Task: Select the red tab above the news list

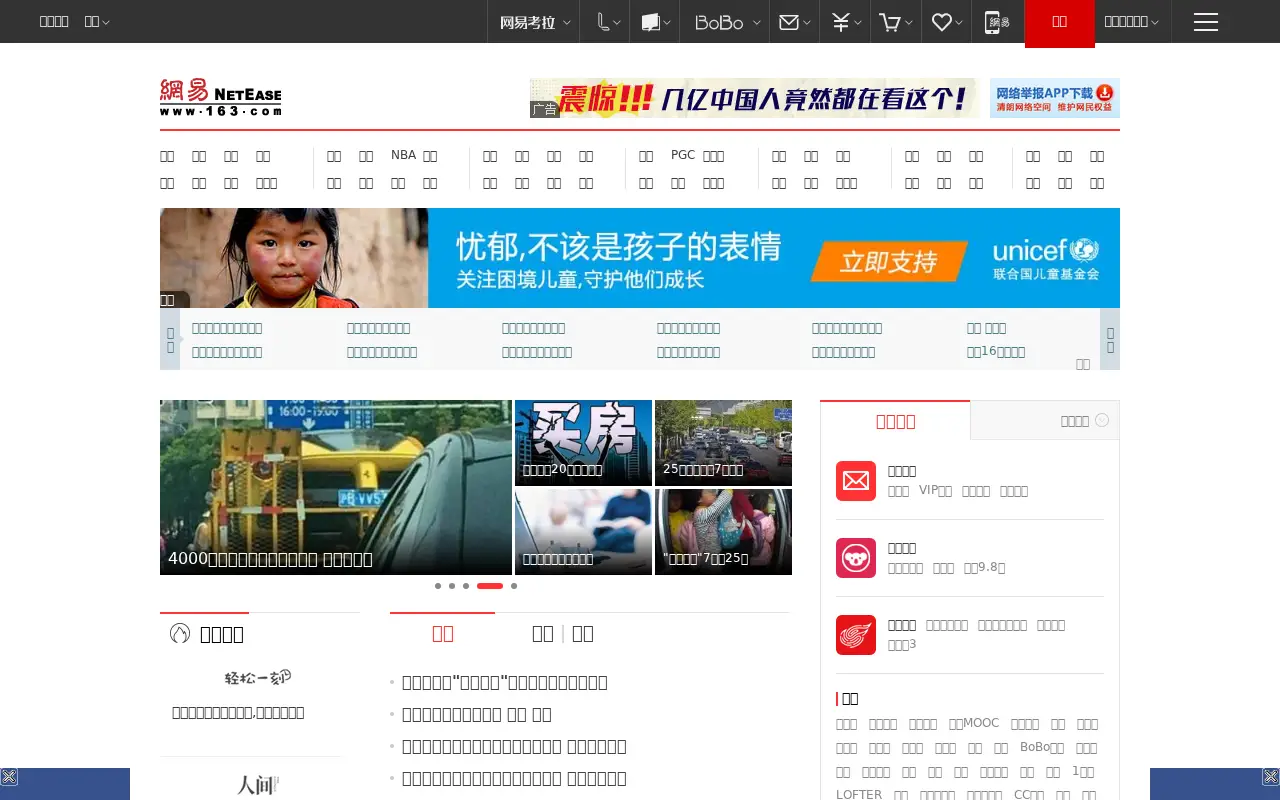Action: pyautogui.click(x=443, y=633)
